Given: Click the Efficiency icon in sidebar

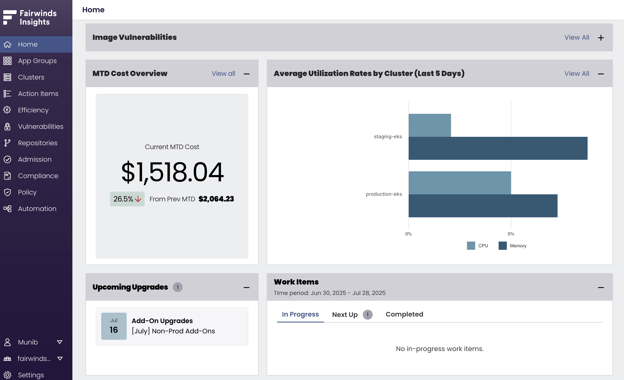Looking at the screenshot, I should (7, 110).
